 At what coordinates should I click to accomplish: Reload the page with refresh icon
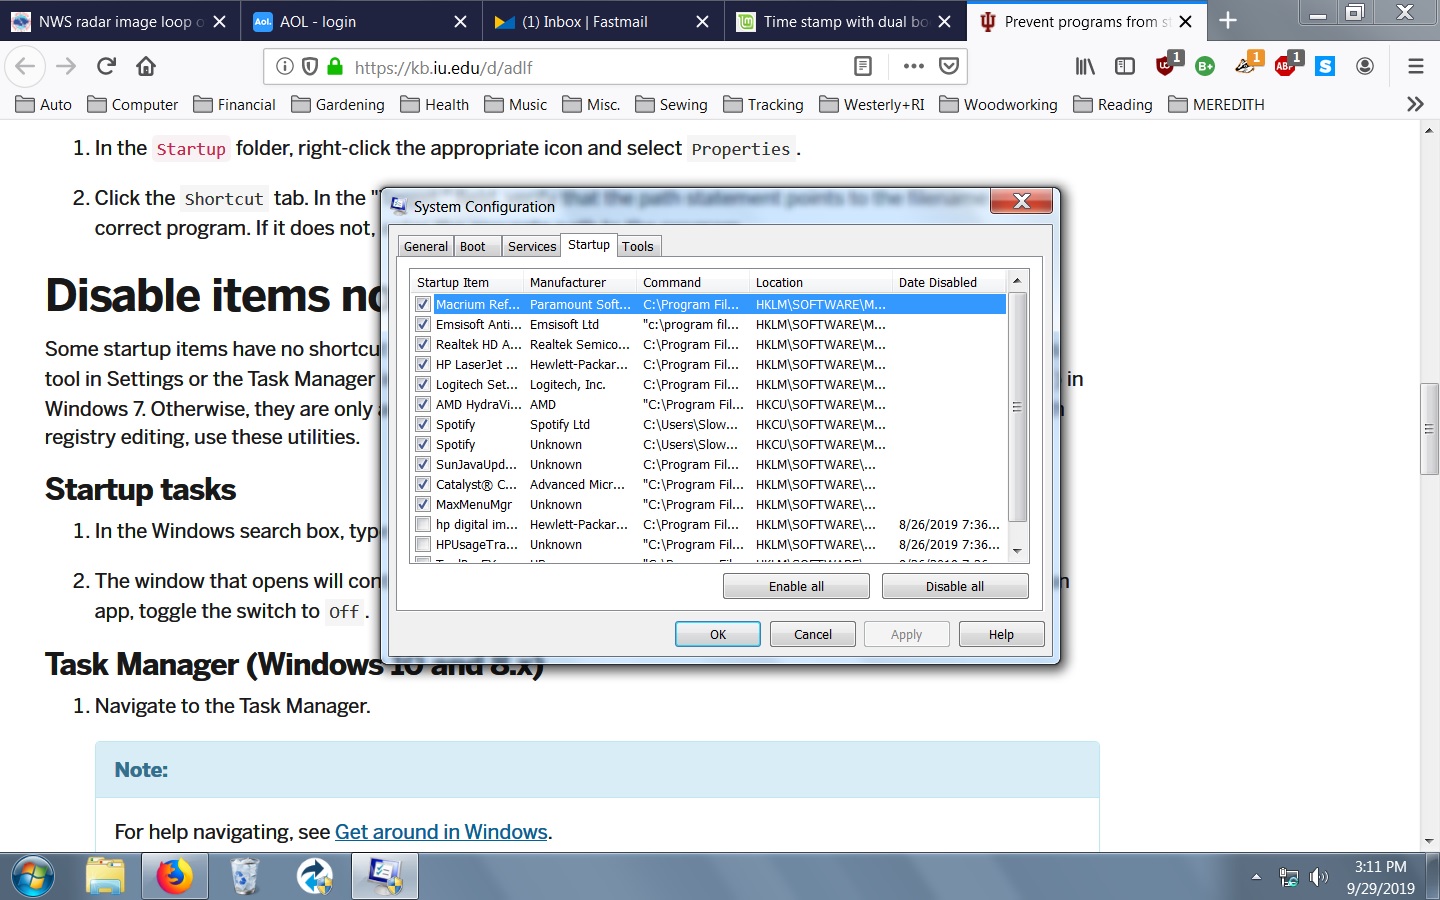tap(106, 67)
